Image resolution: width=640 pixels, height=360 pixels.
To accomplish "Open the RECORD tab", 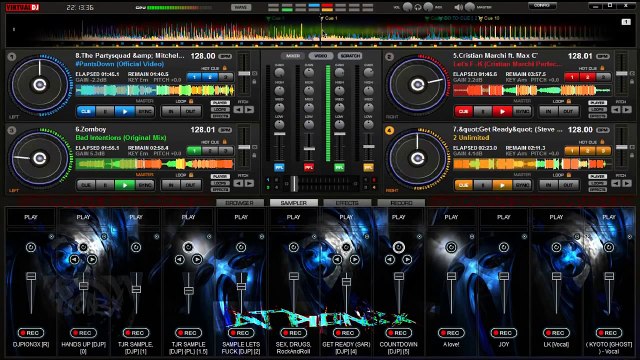I will [401, 202].
